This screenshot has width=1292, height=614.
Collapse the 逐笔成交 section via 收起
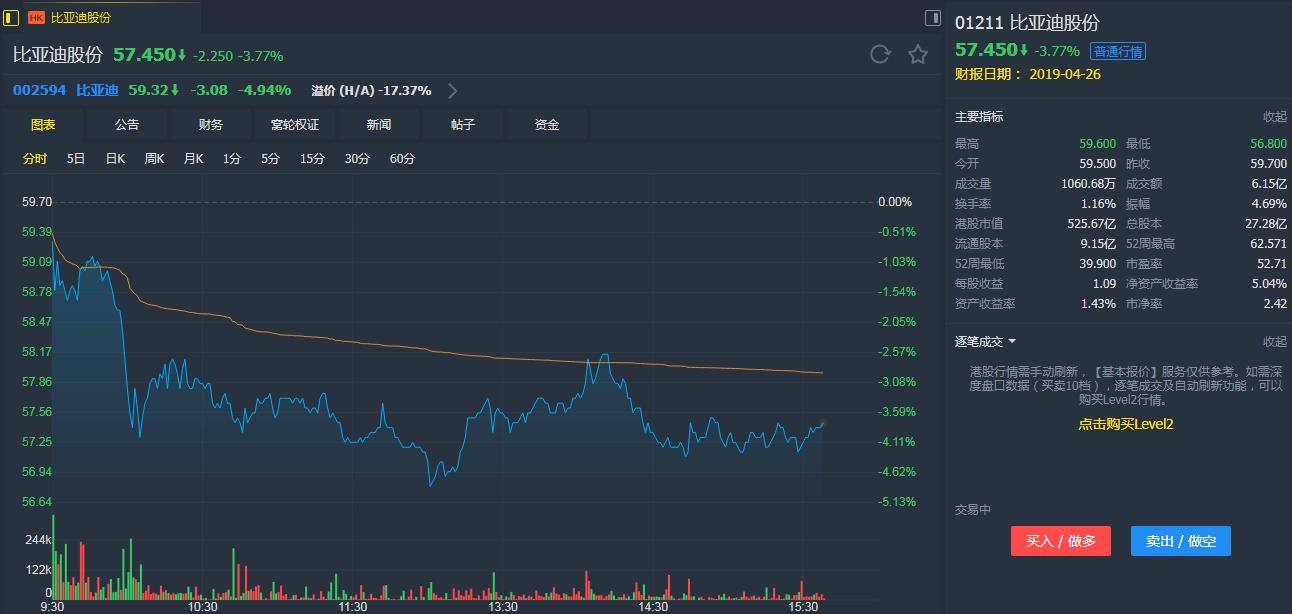[1274, 342]
